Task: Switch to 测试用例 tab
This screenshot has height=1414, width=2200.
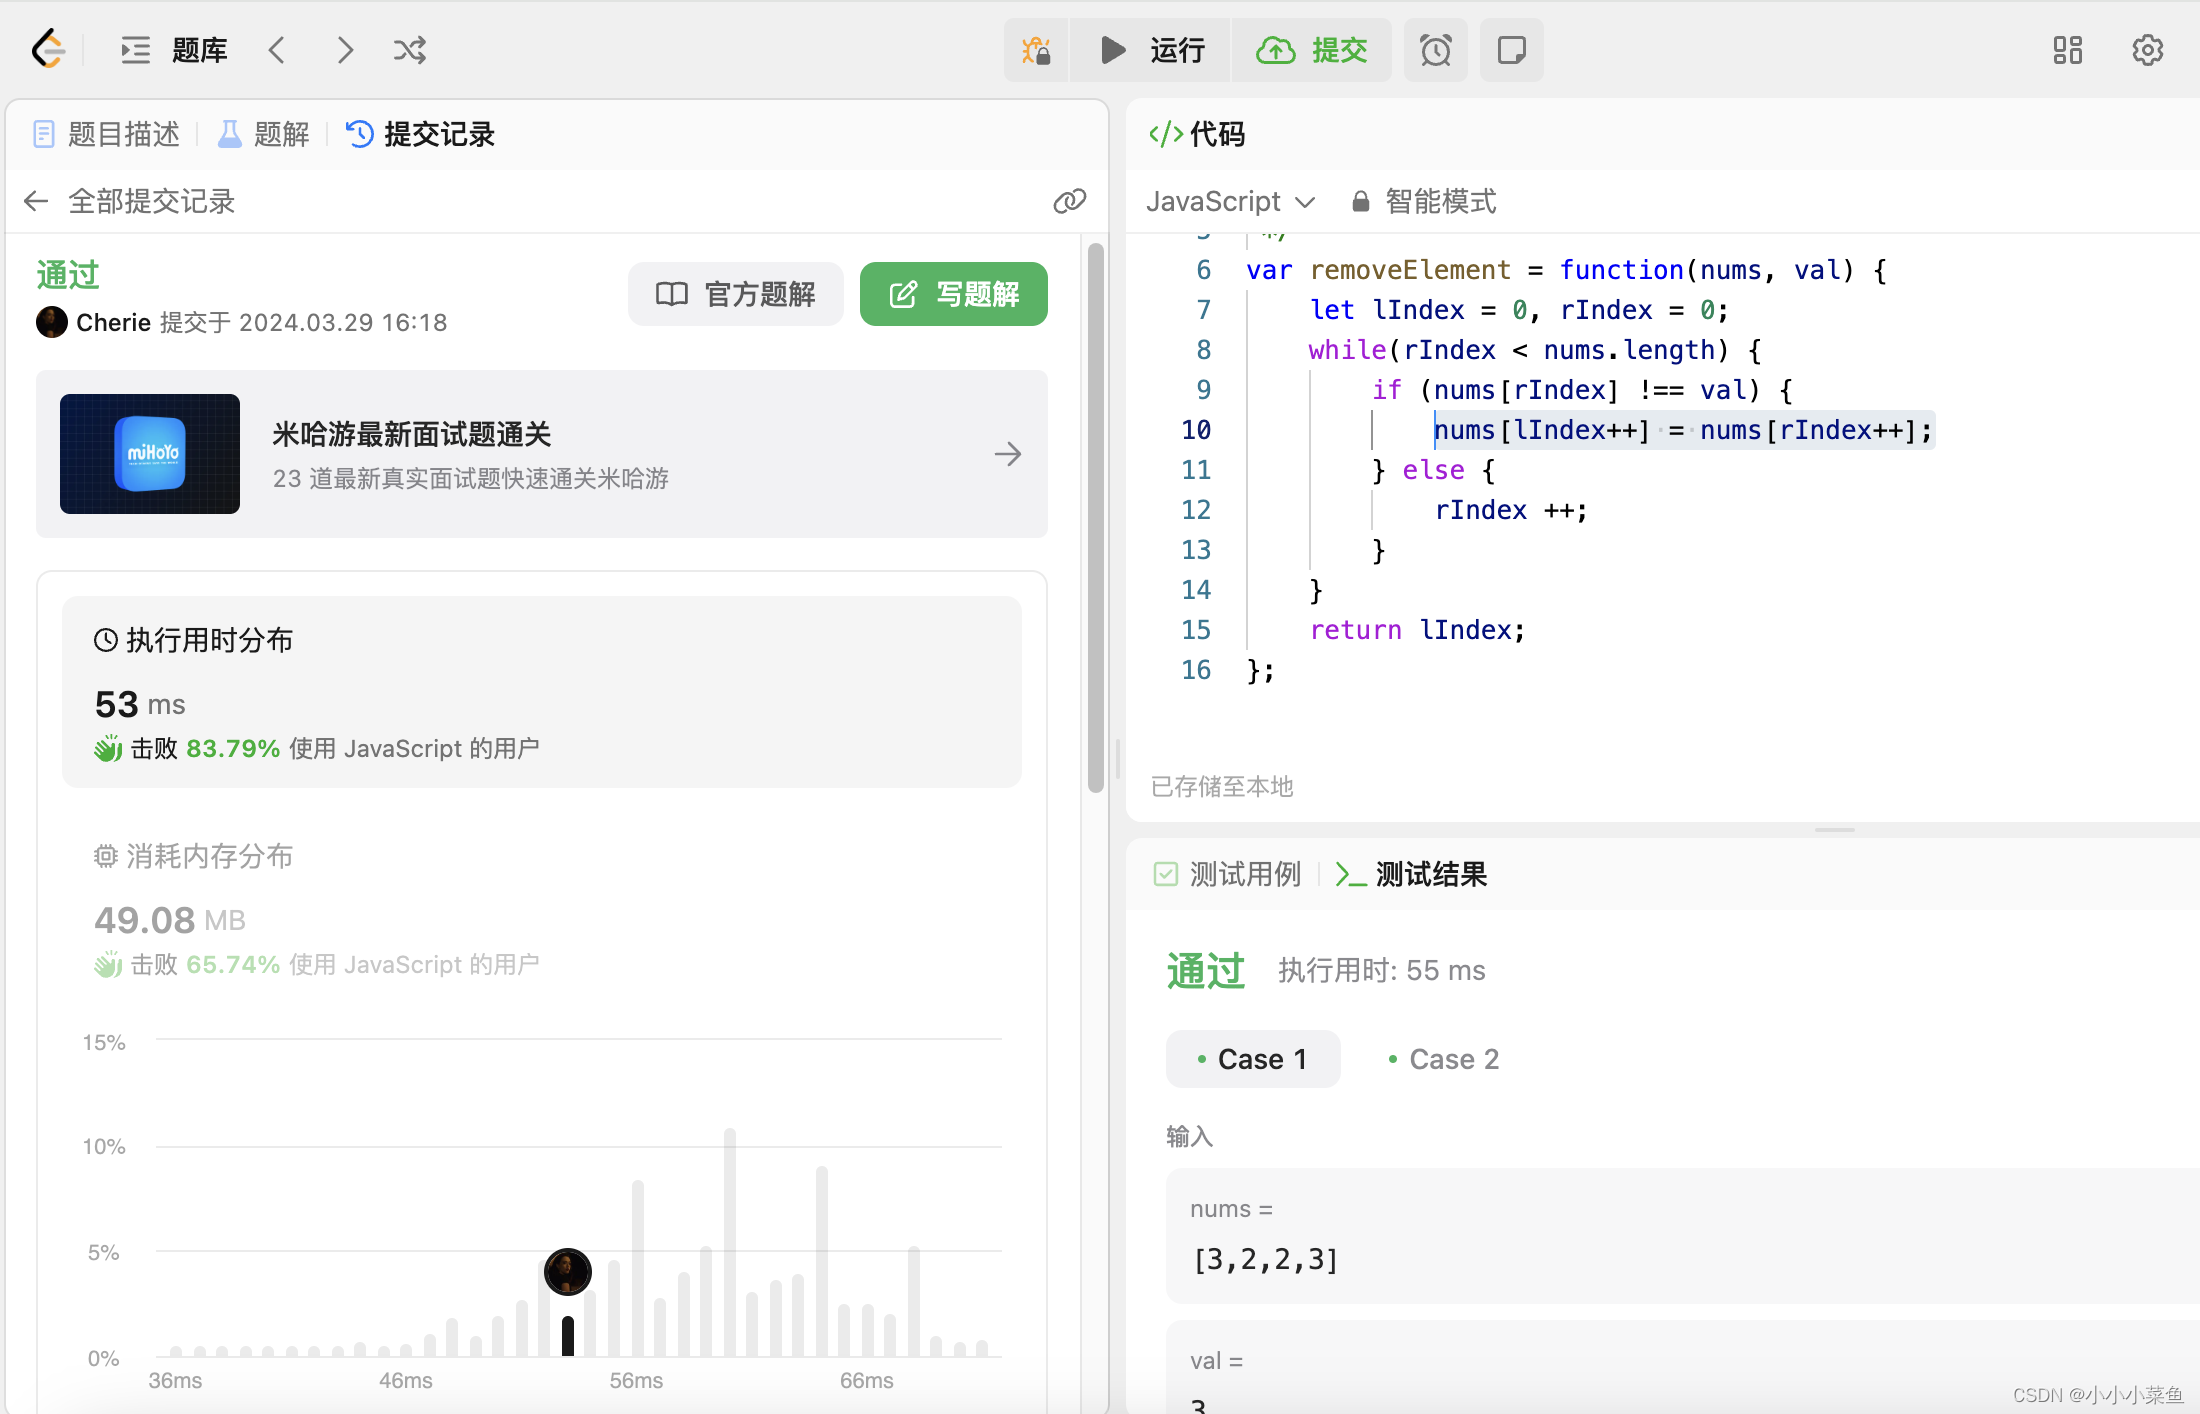Action: [1228, 874]
